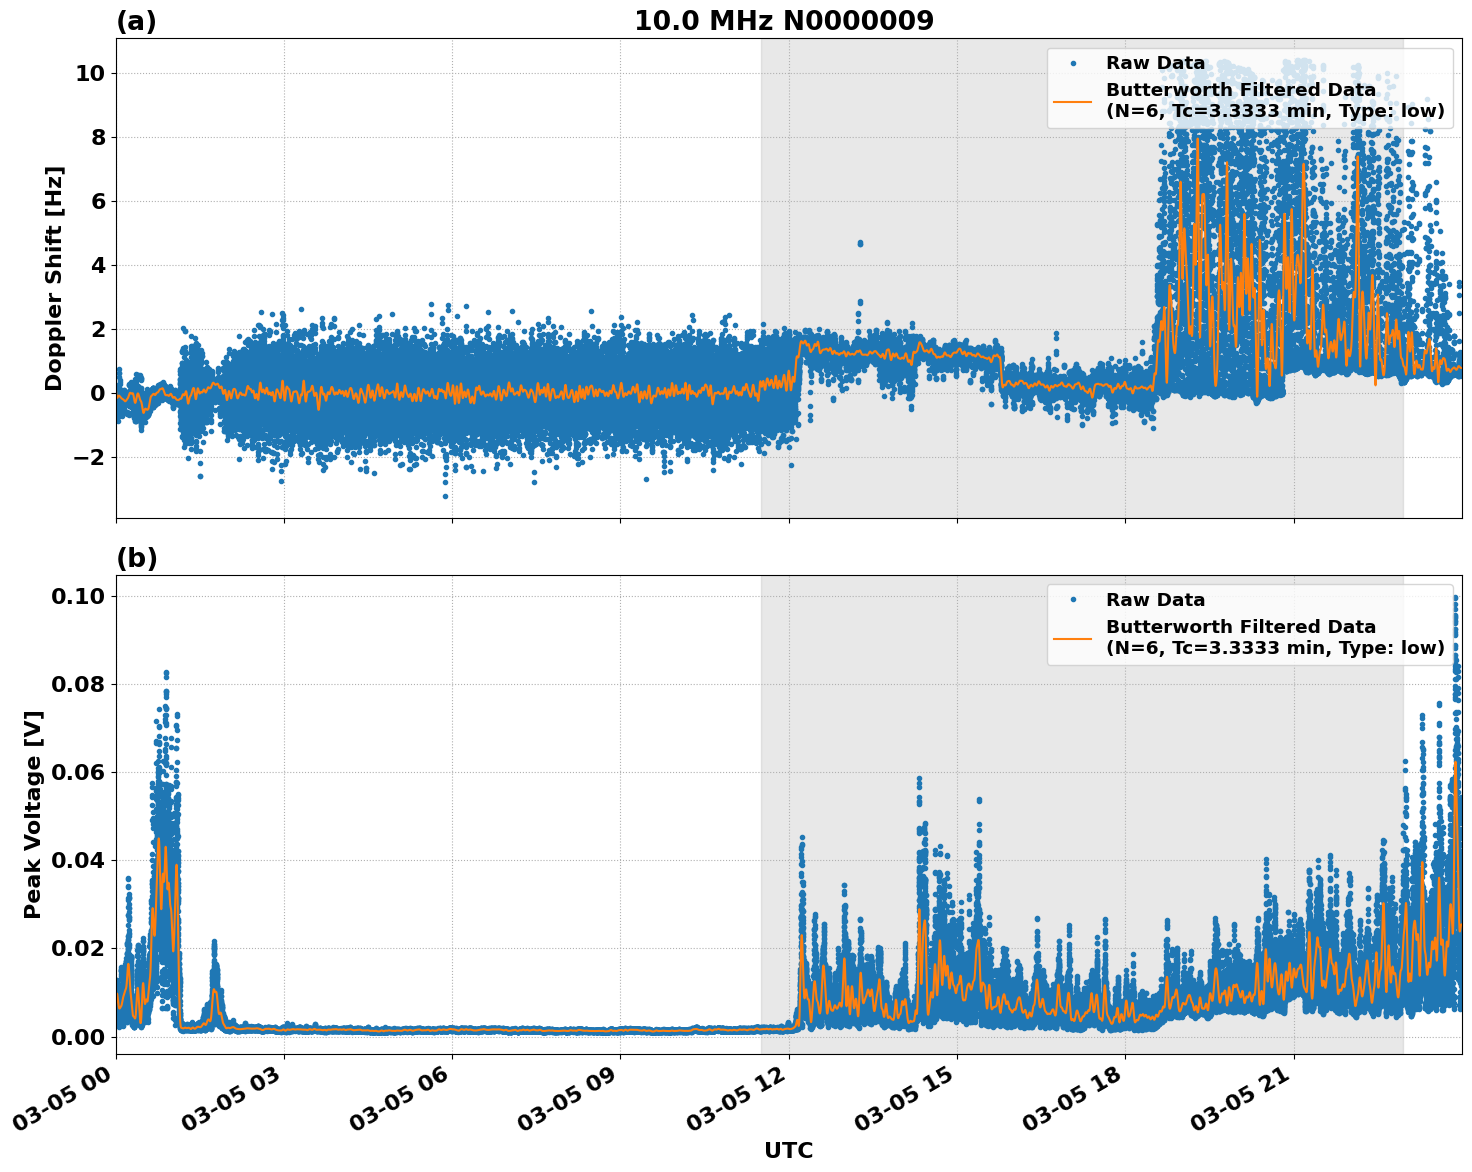Image resolution: width=1472 pixels, height=1172 pixels.
Task: Click "Raw Data" in the Peak Voltage legend
Action: click(x=1155, y=600)
